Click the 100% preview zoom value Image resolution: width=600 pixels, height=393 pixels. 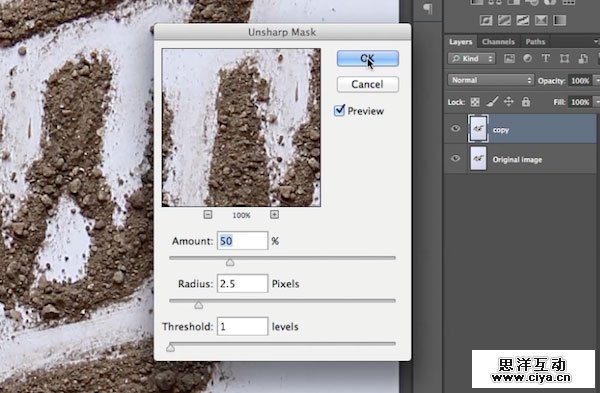click(241, 215)
